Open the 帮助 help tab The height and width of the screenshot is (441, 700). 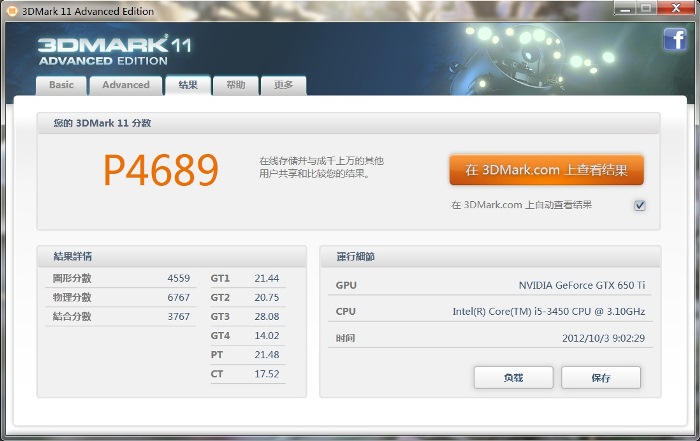pyautogui.click(x=236, y=85)
